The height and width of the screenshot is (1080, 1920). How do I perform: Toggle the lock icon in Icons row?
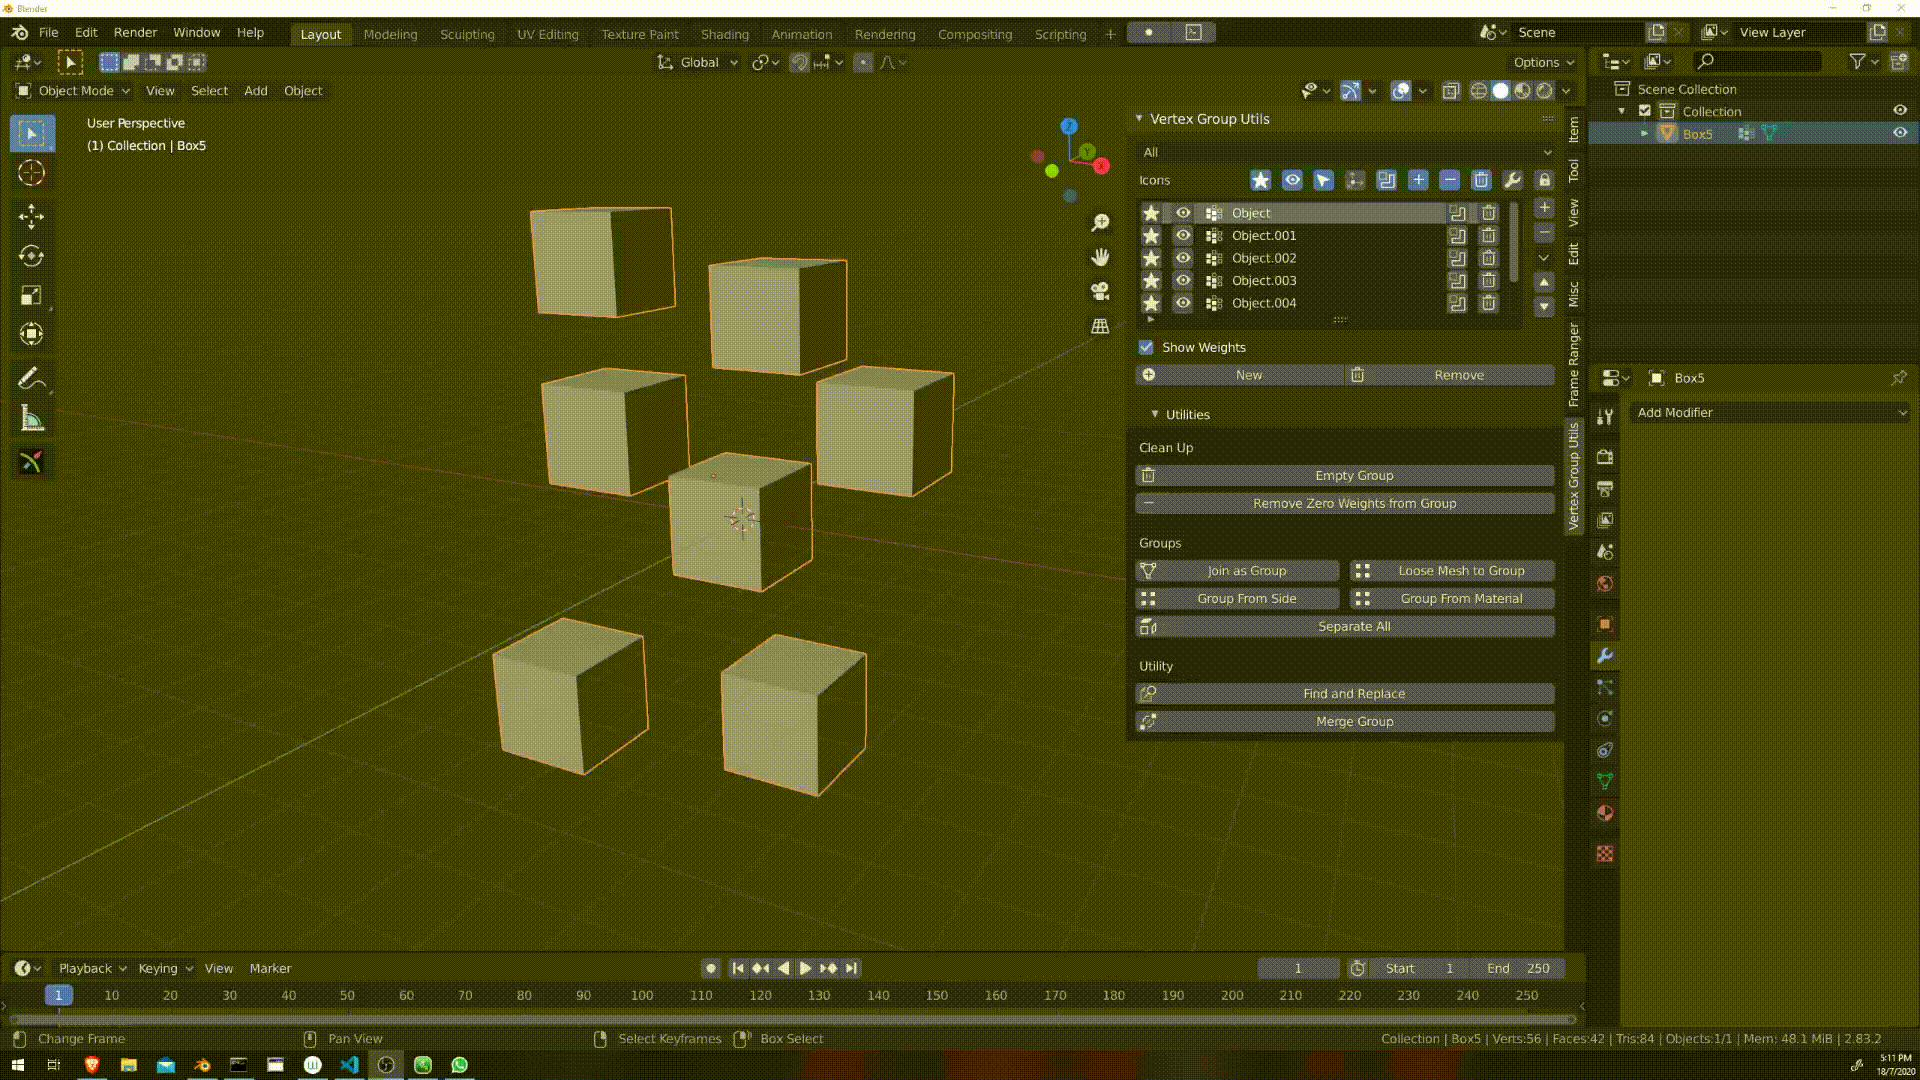pyautogui.click(x=1545, y=180)
